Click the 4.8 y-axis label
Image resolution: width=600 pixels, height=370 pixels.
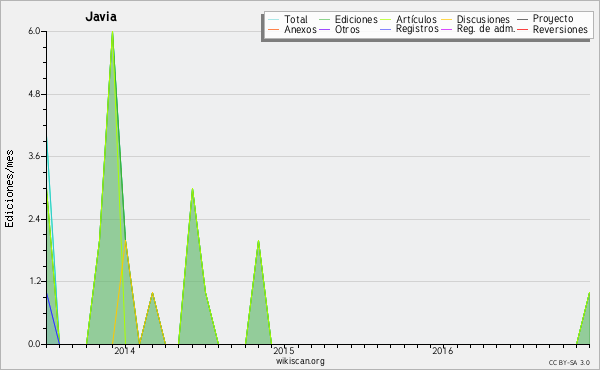(x=34, y=94)
